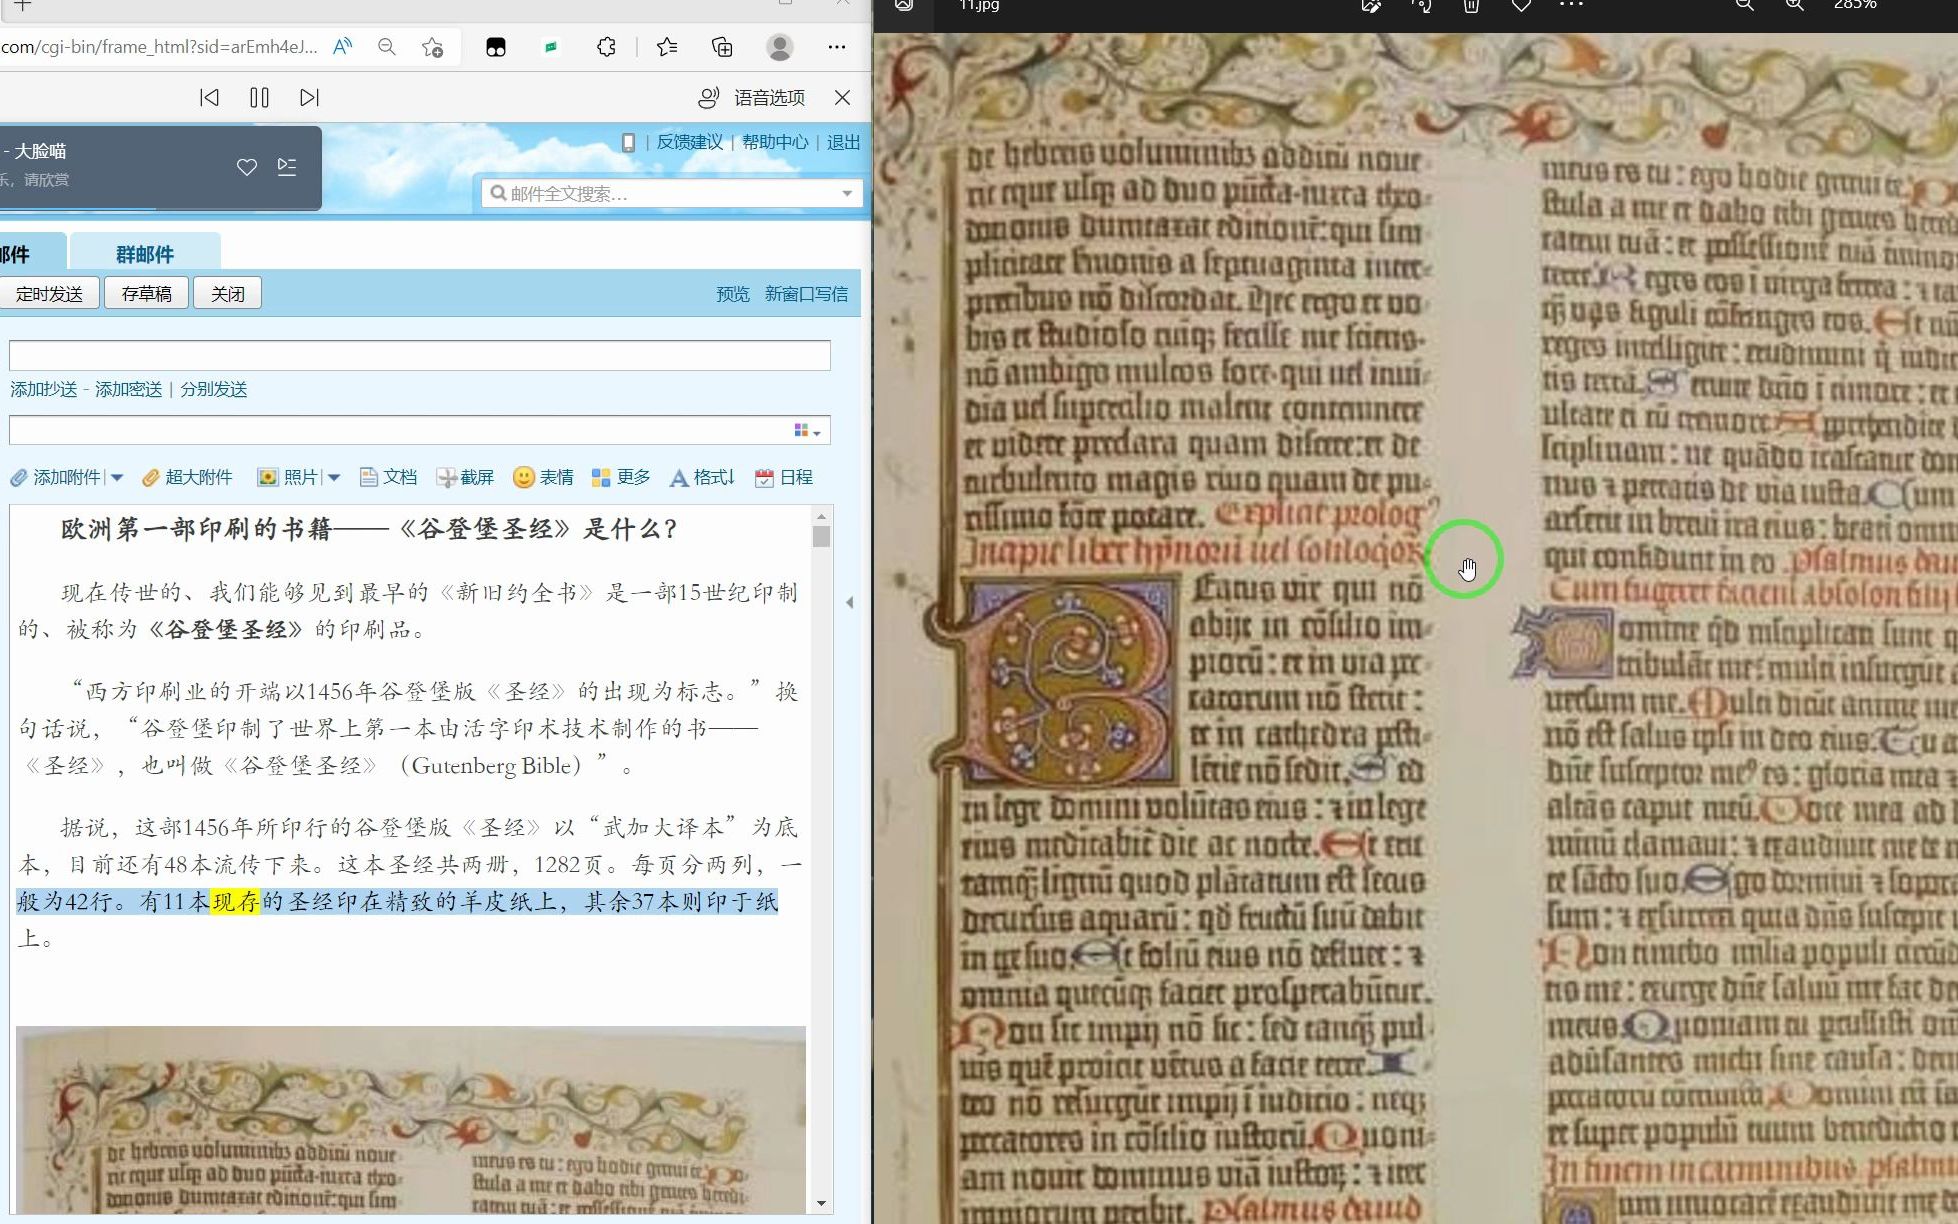The width and height of the screenshot is (1958, 1224).
Task: Click the mobile phone icon in mail header
Action: [628, 142]
